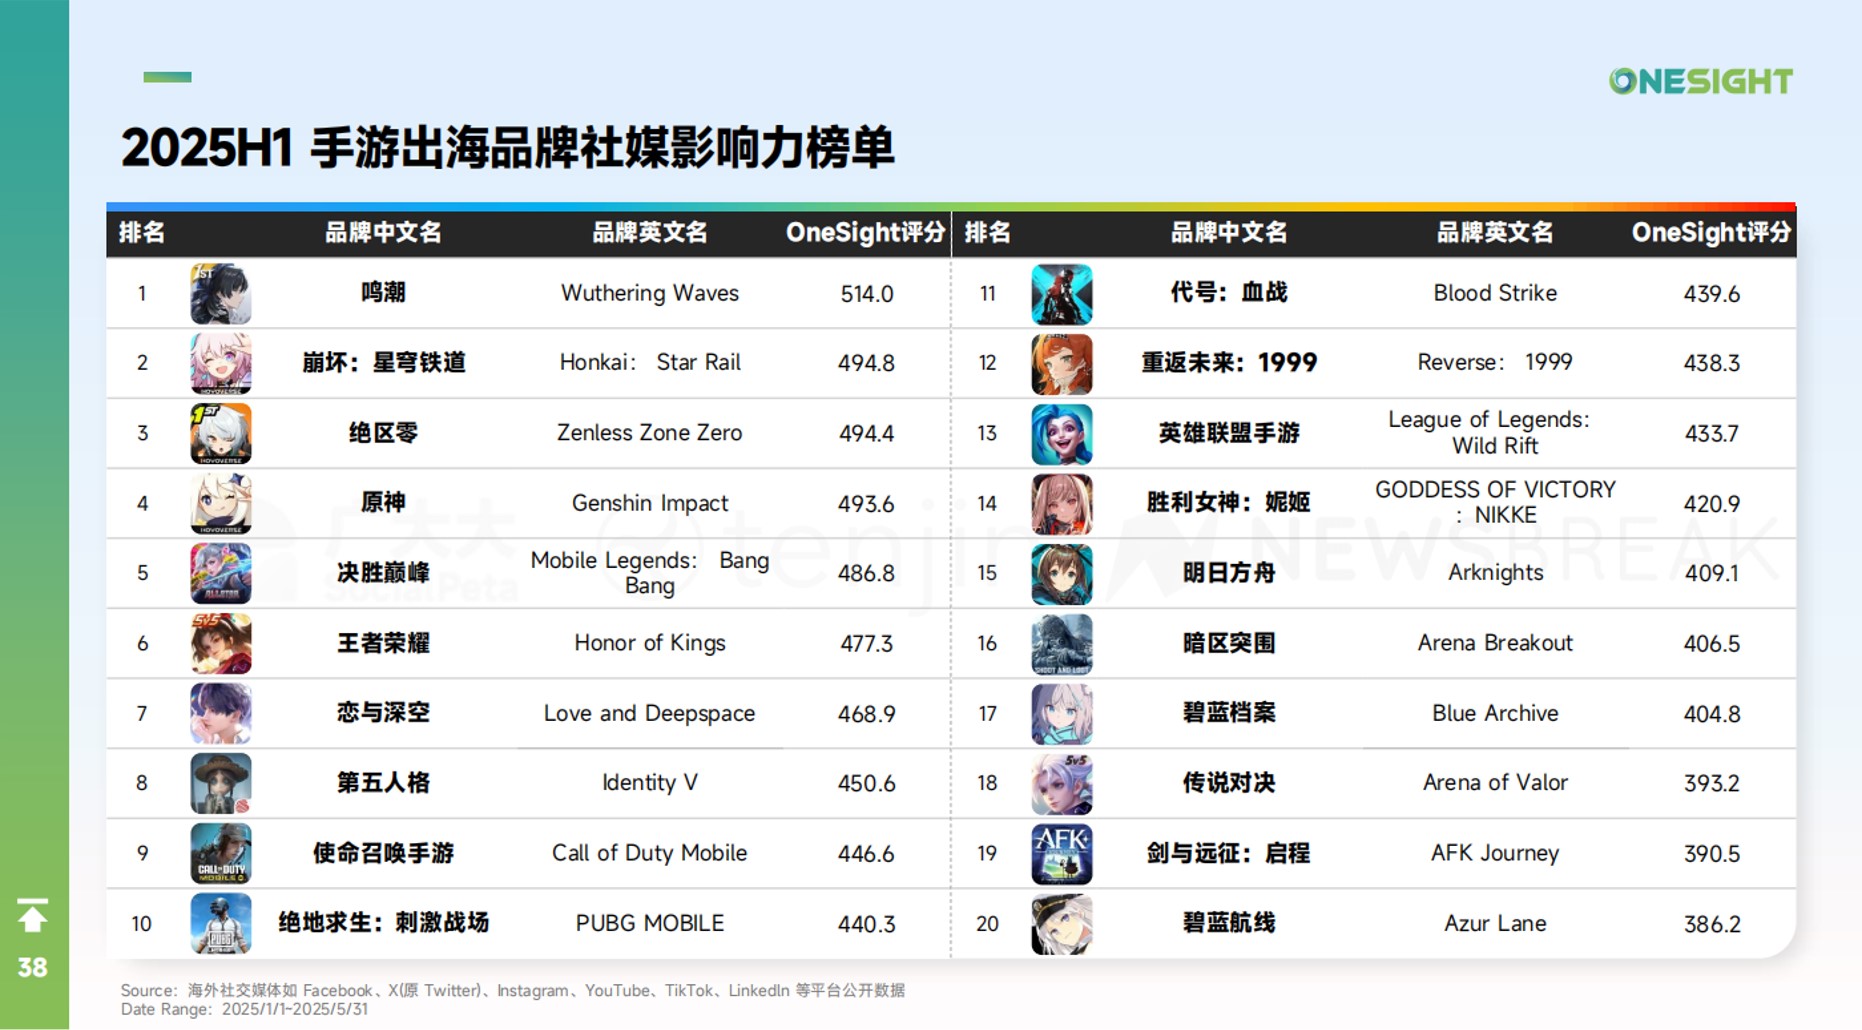Screen dimensions: 1862x1030
Task: Click the Identity V game icon
Action: (220, 784)
